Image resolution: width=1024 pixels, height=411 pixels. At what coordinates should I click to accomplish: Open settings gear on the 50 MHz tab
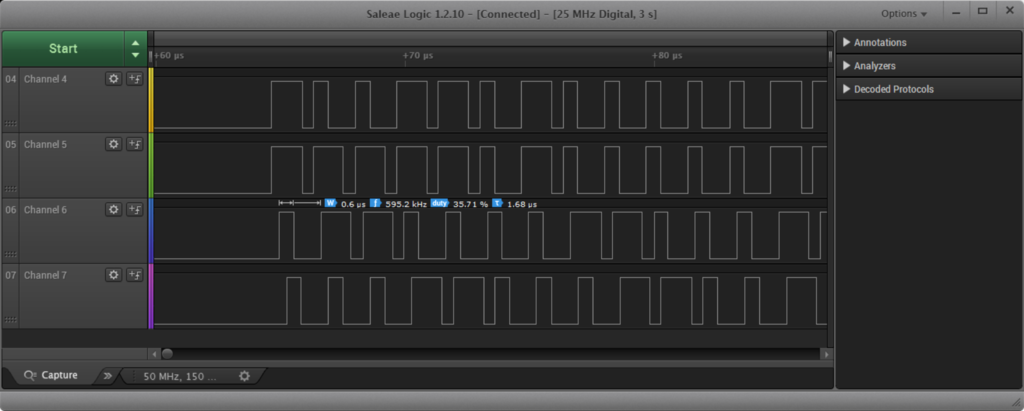point(244,377)
